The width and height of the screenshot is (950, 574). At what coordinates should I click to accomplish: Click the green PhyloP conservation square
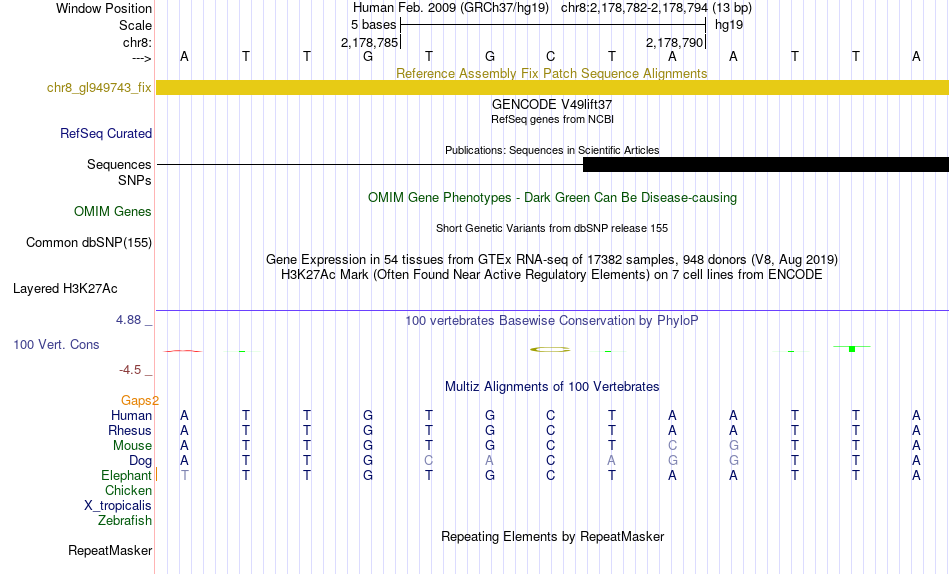[852, 349]
